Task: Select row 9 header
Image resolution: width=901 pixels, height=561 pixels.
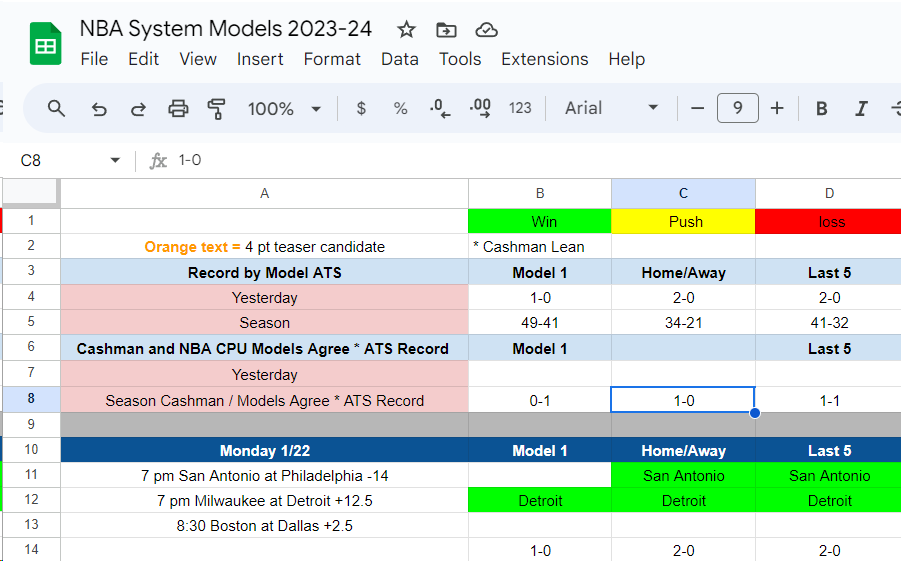Action: click(x=31, y=425)
